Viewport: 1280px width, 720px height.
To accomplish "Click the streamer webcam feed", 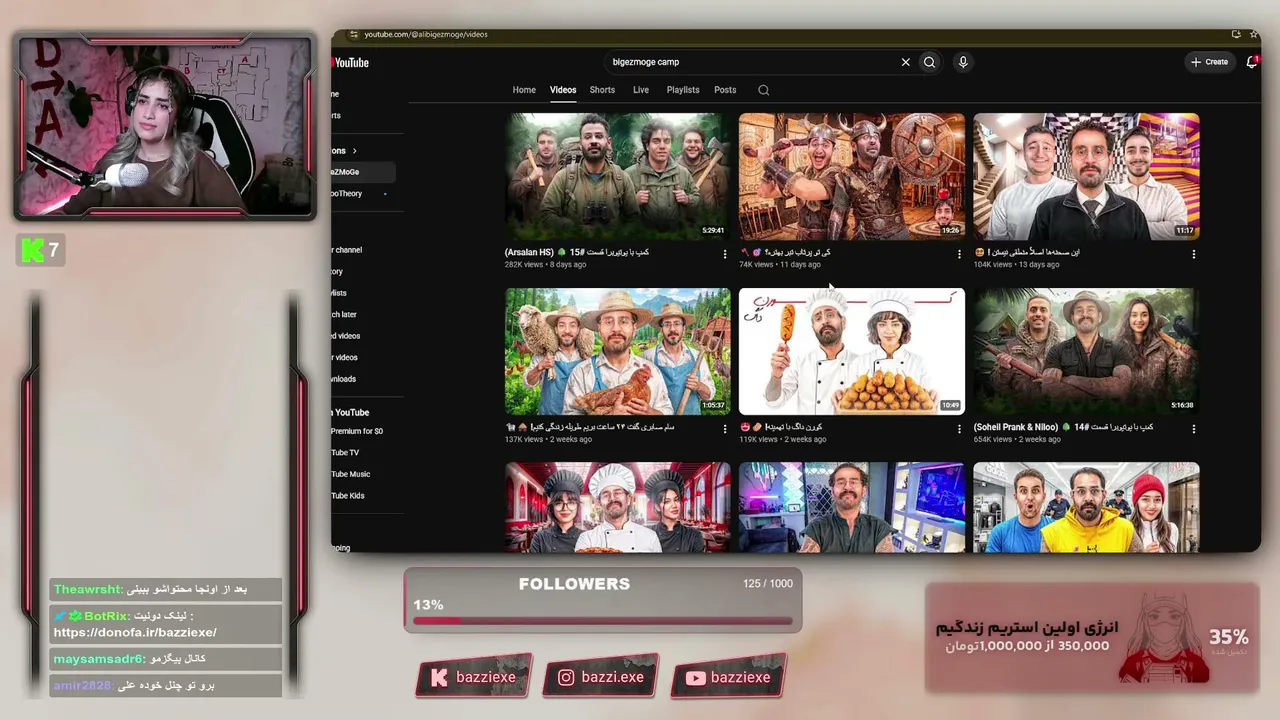I will click(164, 125).
